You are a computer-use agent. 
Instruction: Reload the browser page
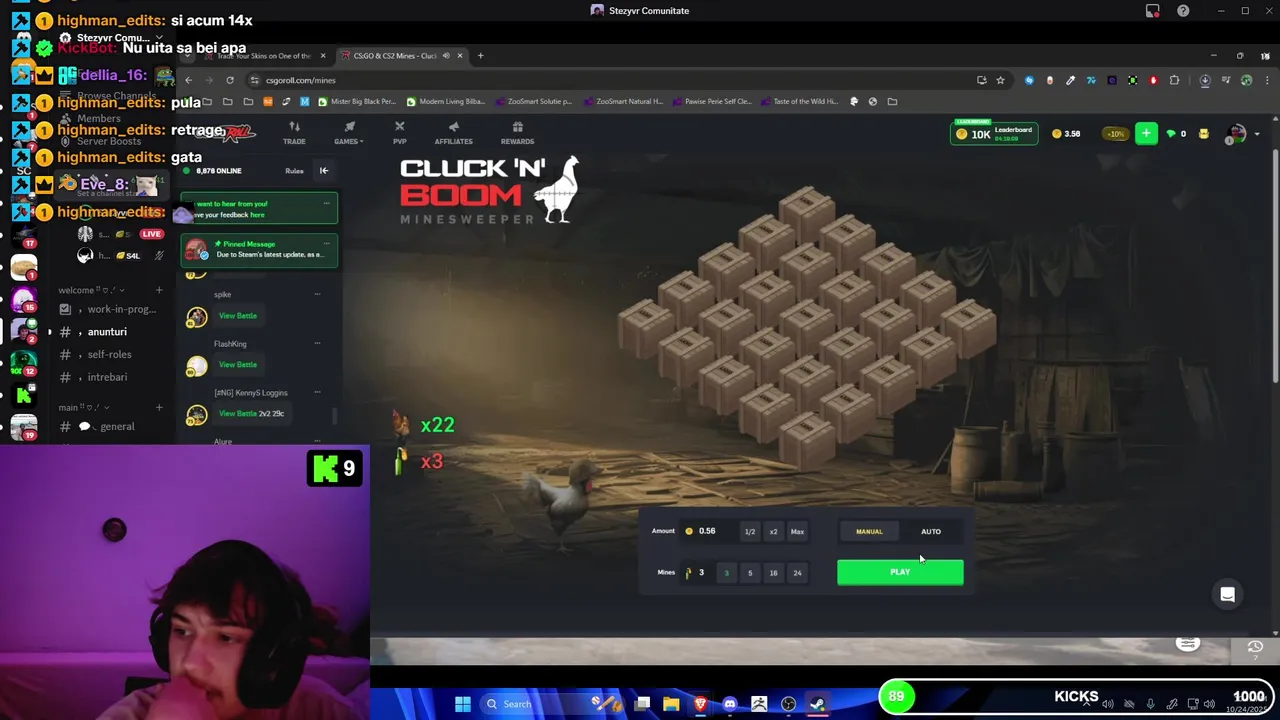(230, 80)
